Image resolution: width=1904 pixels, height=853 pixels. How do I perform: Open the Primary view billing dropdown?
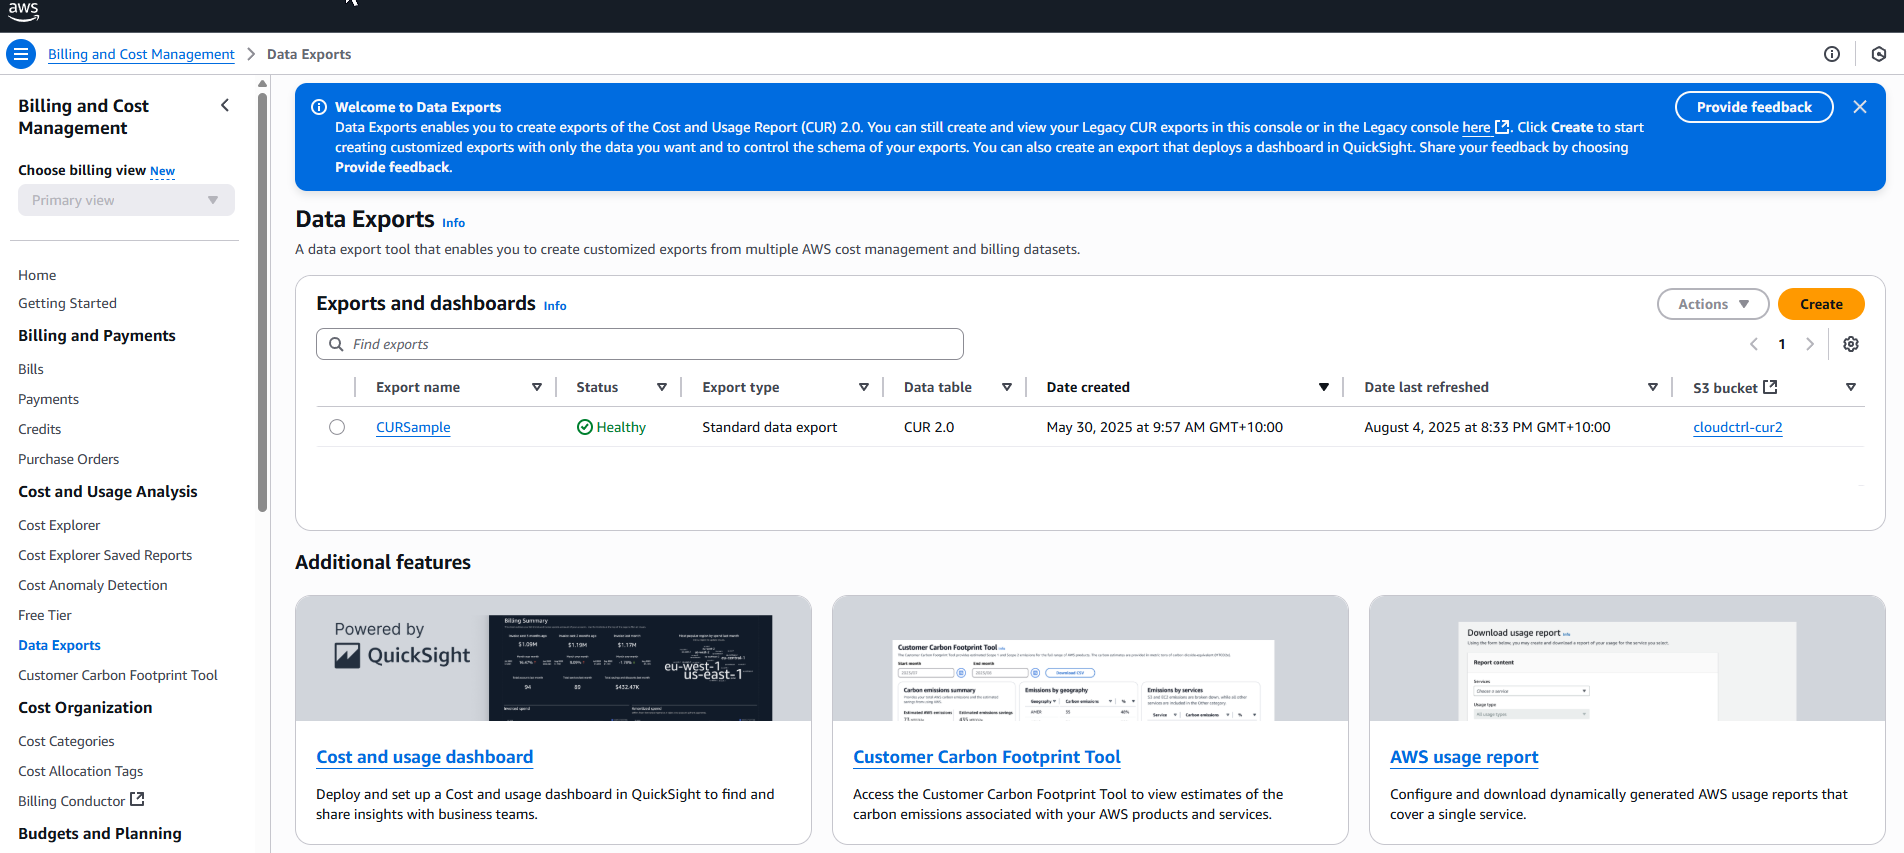click(126, 200)
